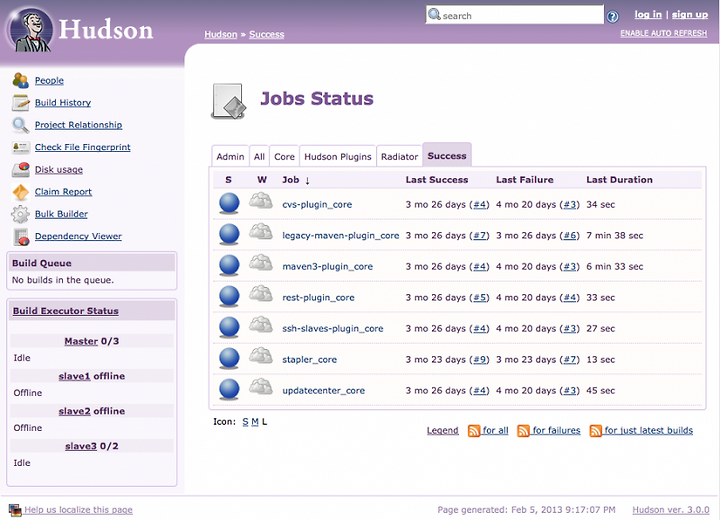Click Help us localize this page
This screenshot has height=520, width=720.
(x=79, y=509)
